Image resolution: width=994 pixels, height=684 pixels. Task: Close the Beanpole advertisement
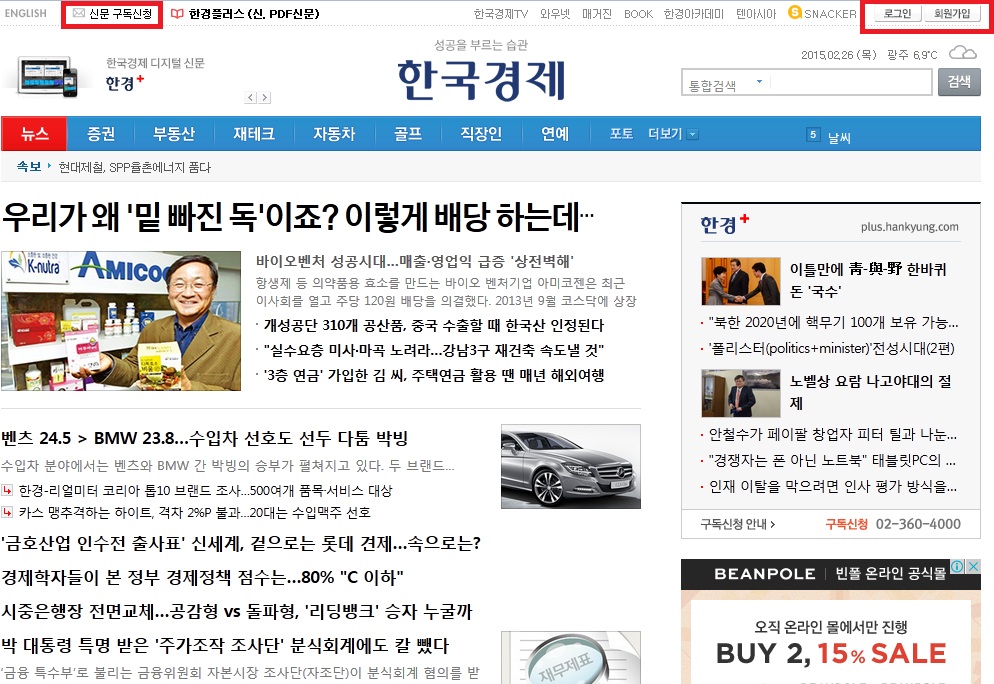pos(974,566)
